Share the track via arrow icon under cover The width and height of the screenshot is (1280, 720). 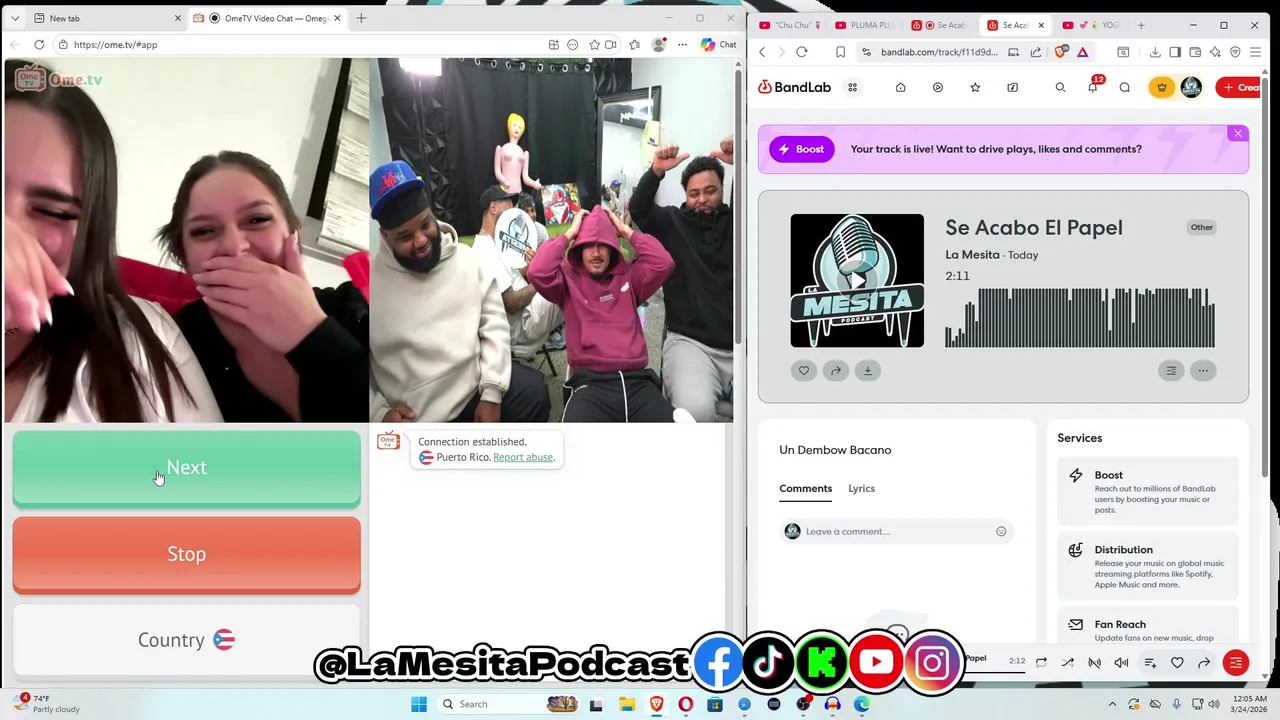[x=836, y=371]
